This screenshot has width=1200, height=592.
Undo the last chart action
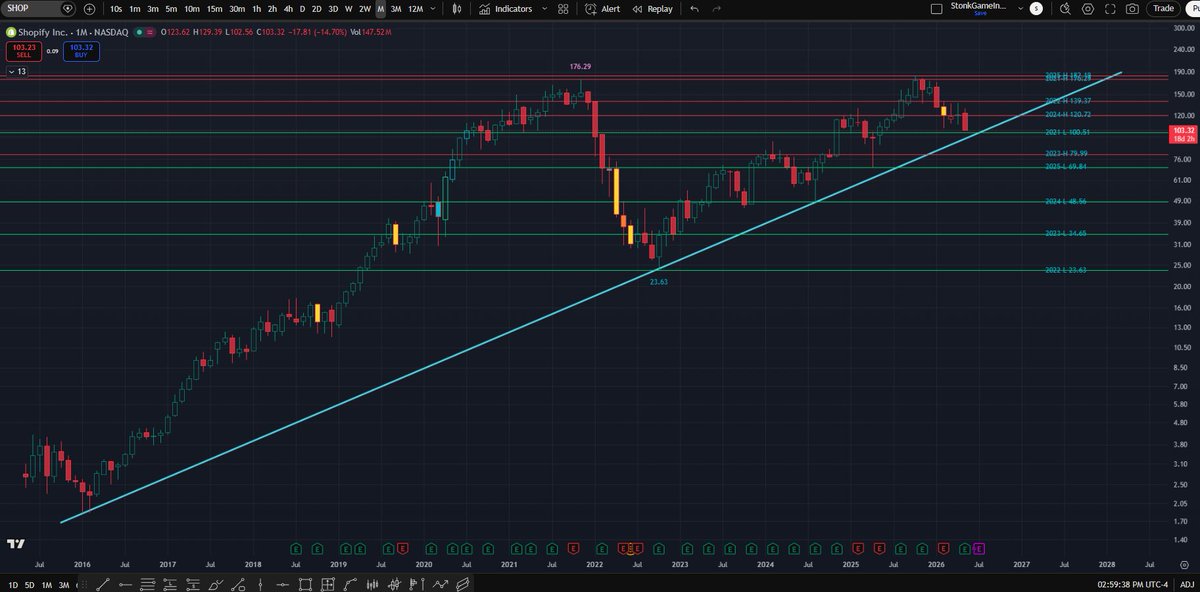695,8
